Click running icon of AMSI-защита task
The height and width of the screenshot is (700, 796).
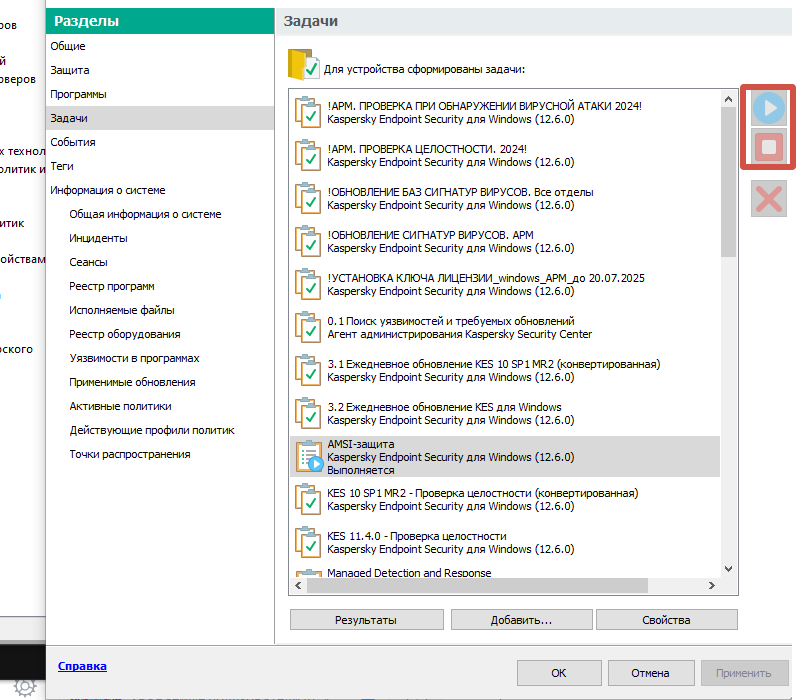click(309, 456)
